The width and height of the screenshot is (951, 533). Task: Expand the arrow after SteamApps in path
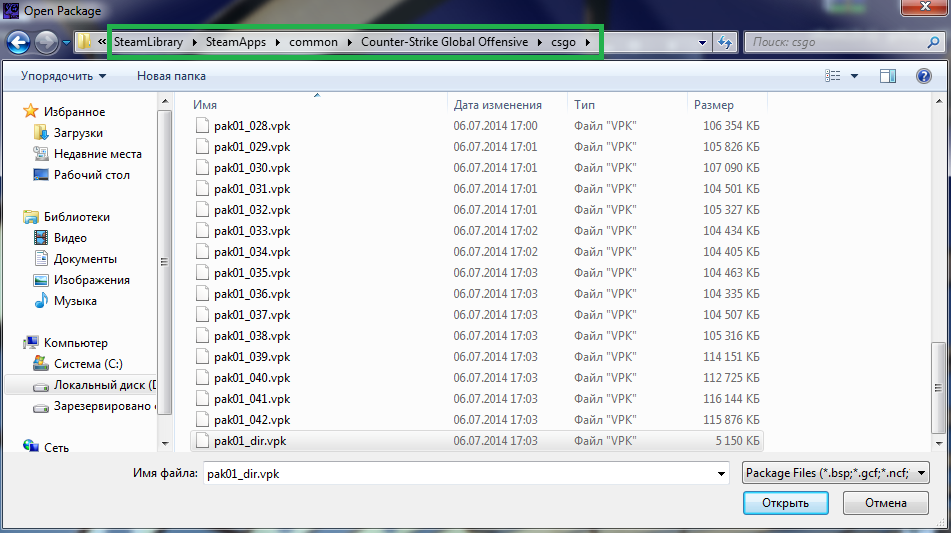[278, 42]
